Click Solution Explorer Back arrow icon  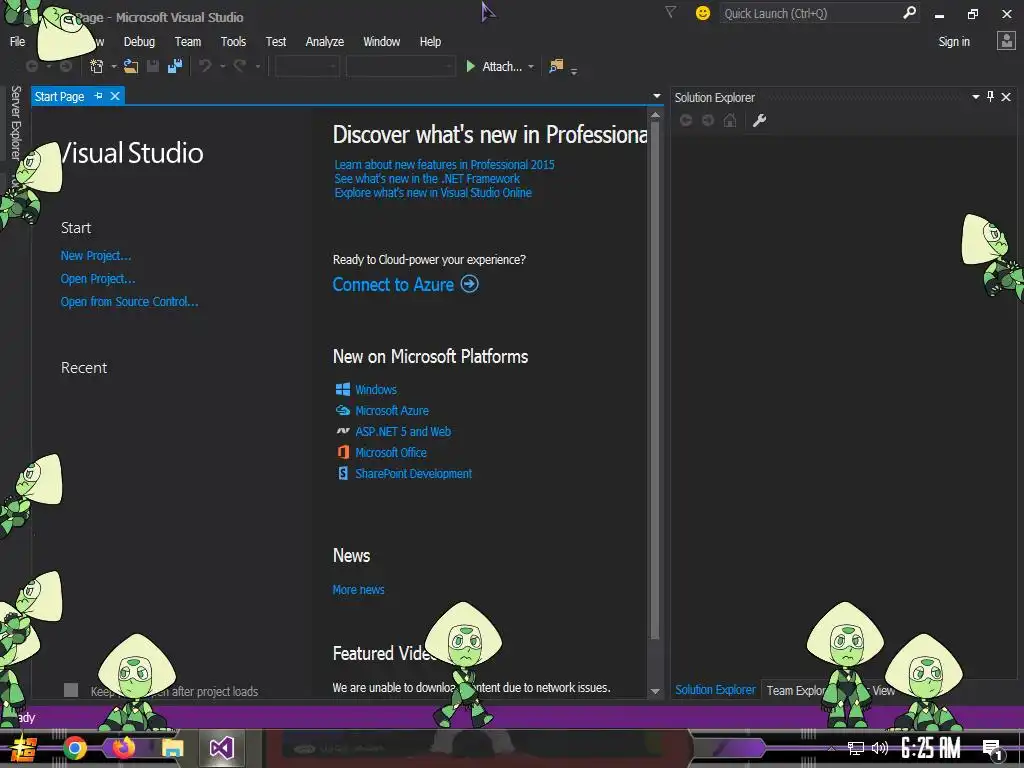point(686,120)
